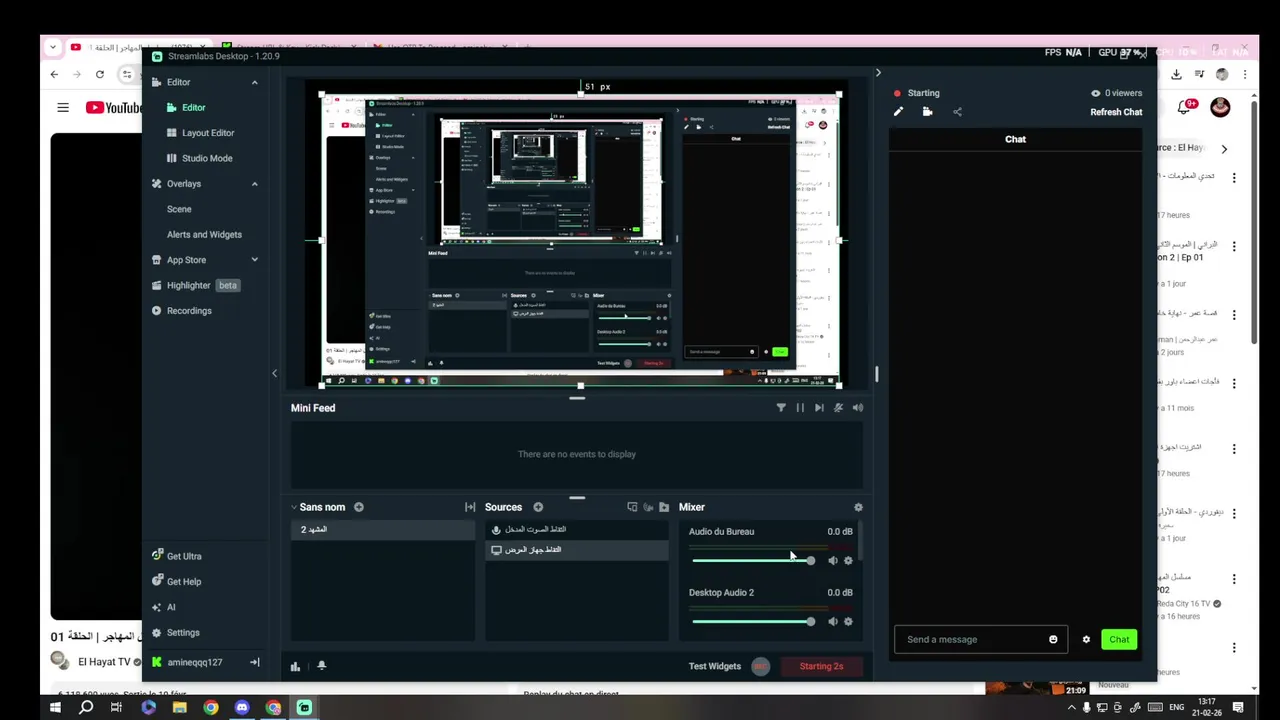Open Mixer advanced audio settings gear
1280x720 pixels.
click(x=858, y=507)
